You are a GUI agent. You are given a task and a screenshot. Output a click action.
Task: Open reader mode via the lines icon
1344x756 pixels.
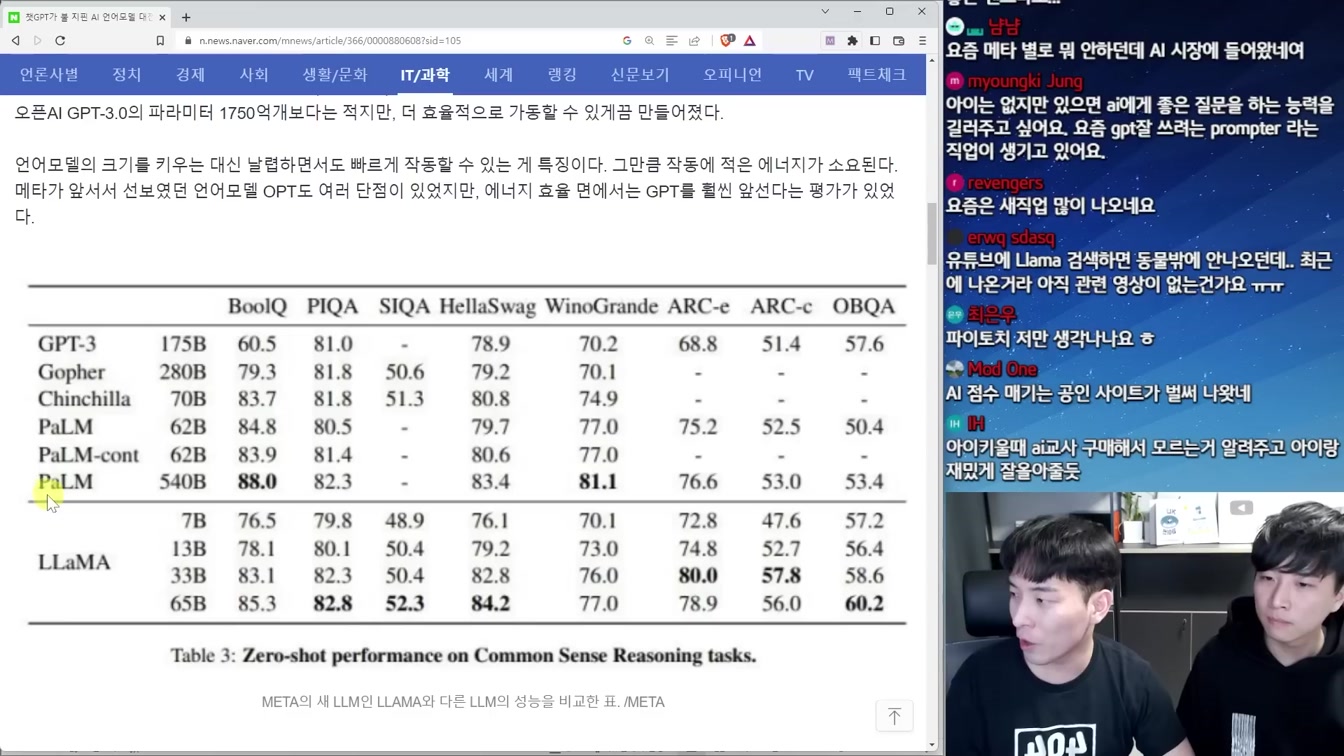(x=672, y=41)
